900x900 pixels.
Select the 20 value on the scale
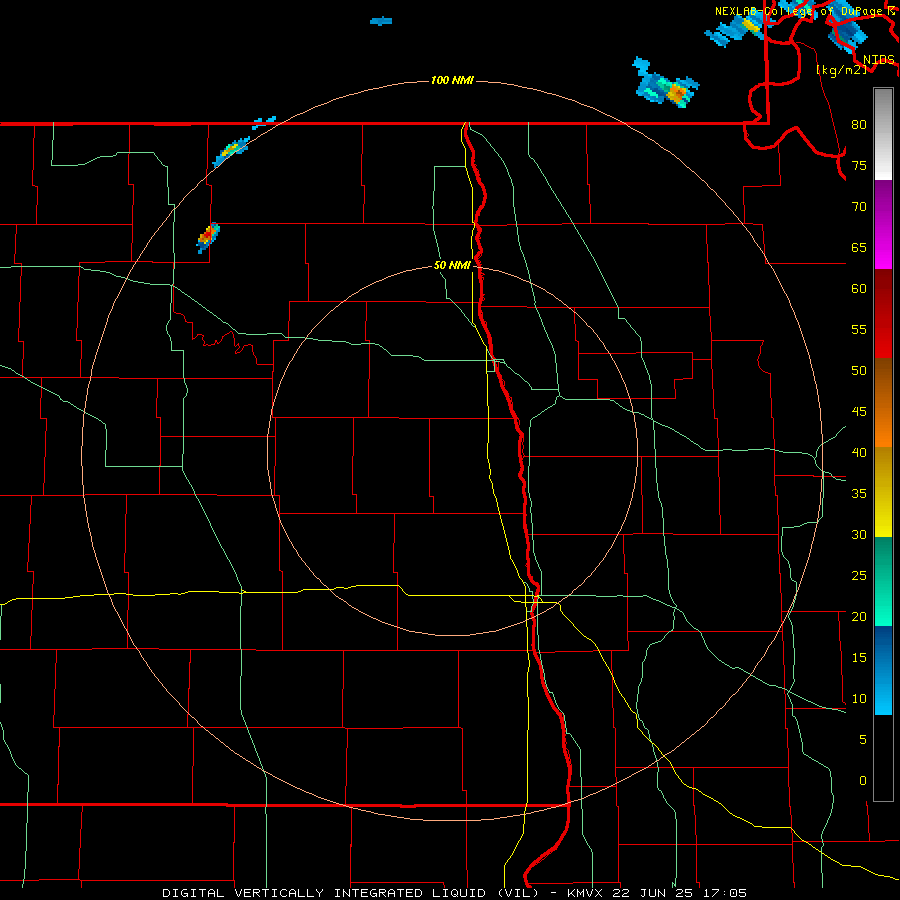[859, 617]
